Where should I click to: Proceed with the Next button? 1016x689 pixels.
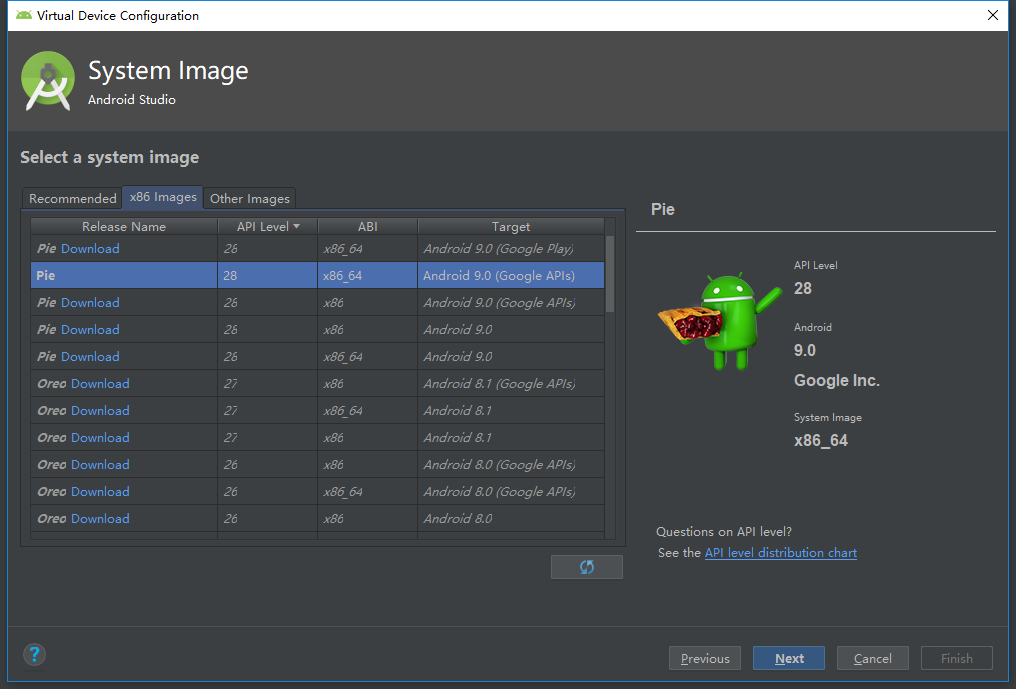(x=789, y=658)
